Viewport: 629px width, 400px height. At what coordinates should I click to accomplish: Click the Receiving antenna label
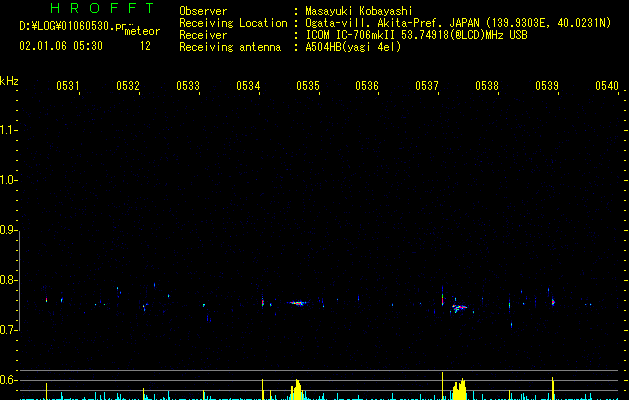tap(230, 47)
